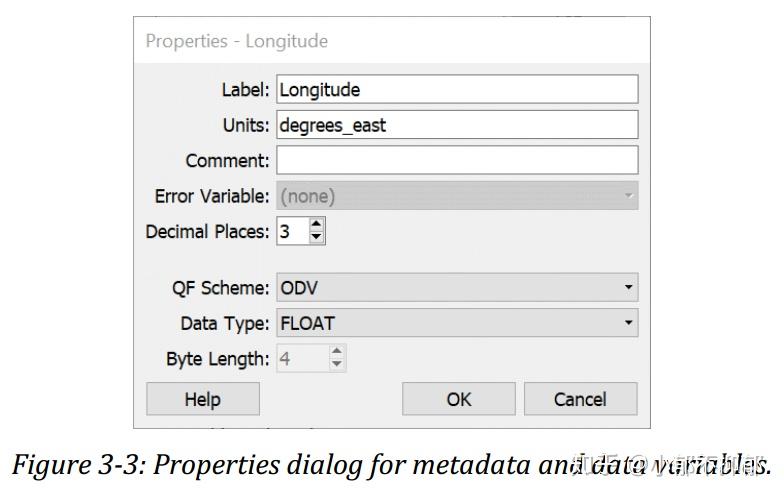Click the Units text field
The image size is (784, 497).
tap(457, 125)
